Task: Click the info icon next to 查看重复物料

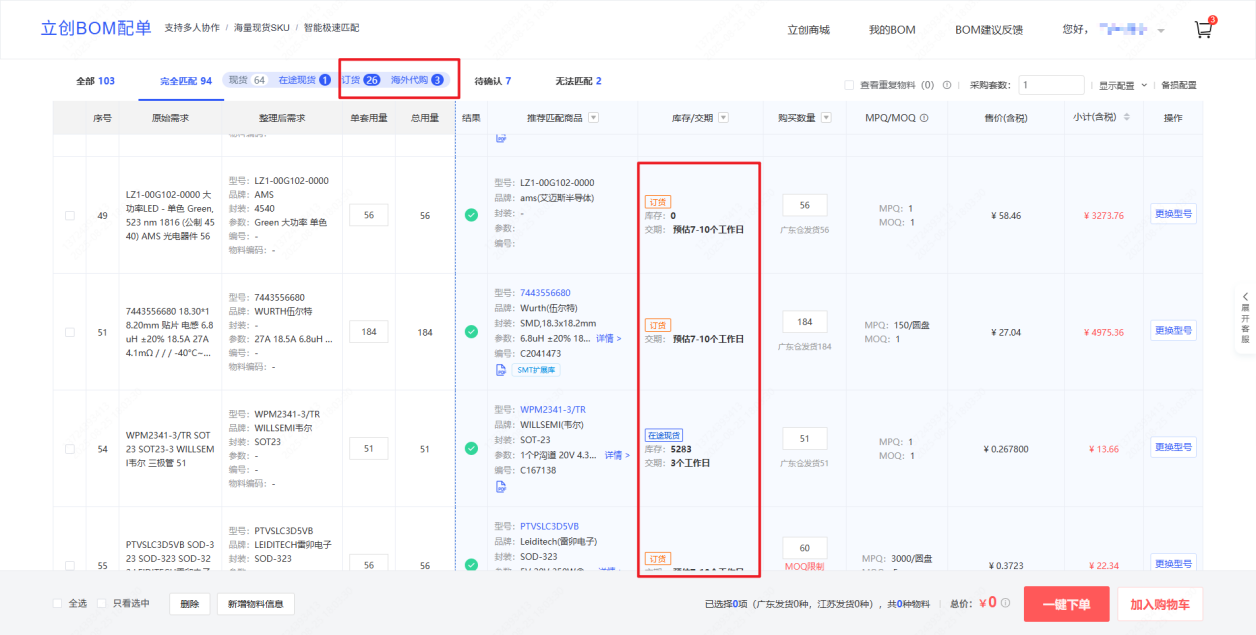Action: point(946,85)
